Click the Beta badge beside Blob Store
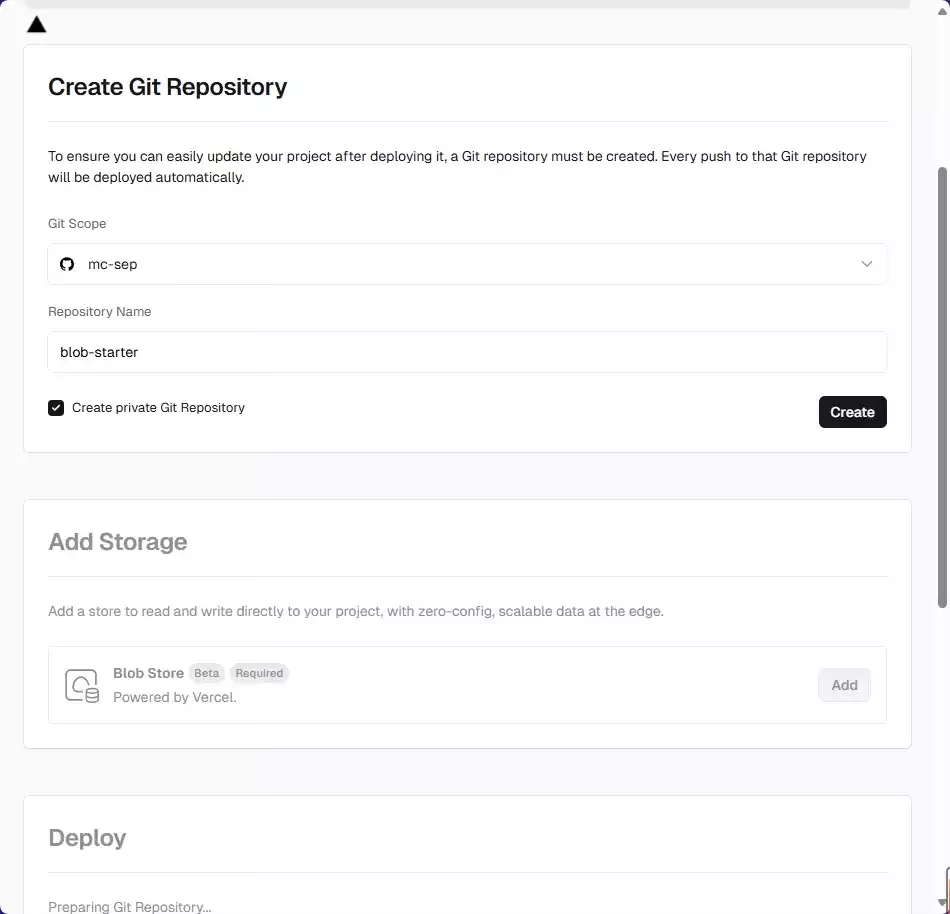Viewport: 950px width, 914px height. [x=207, y=673]
